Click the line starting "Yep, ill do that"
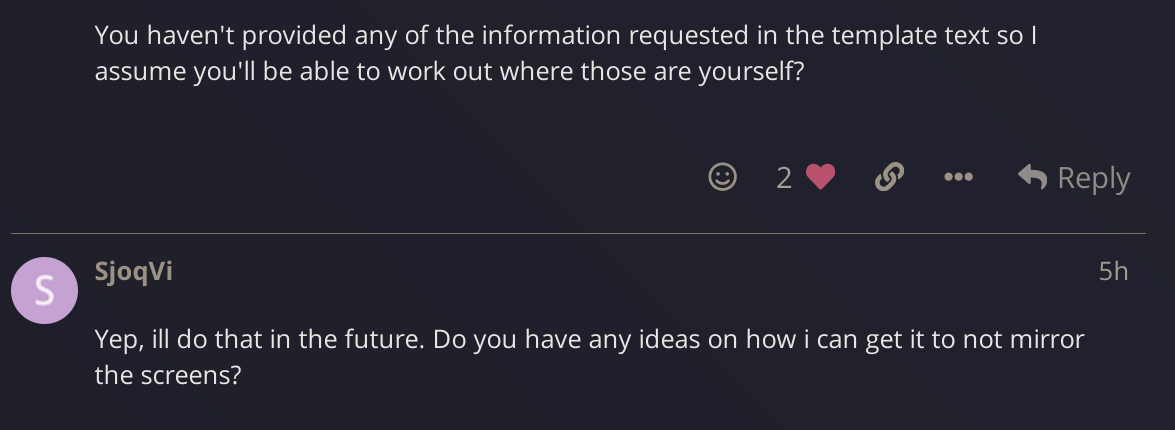This screenshot has height=430, width=1175. pos(589,339)
